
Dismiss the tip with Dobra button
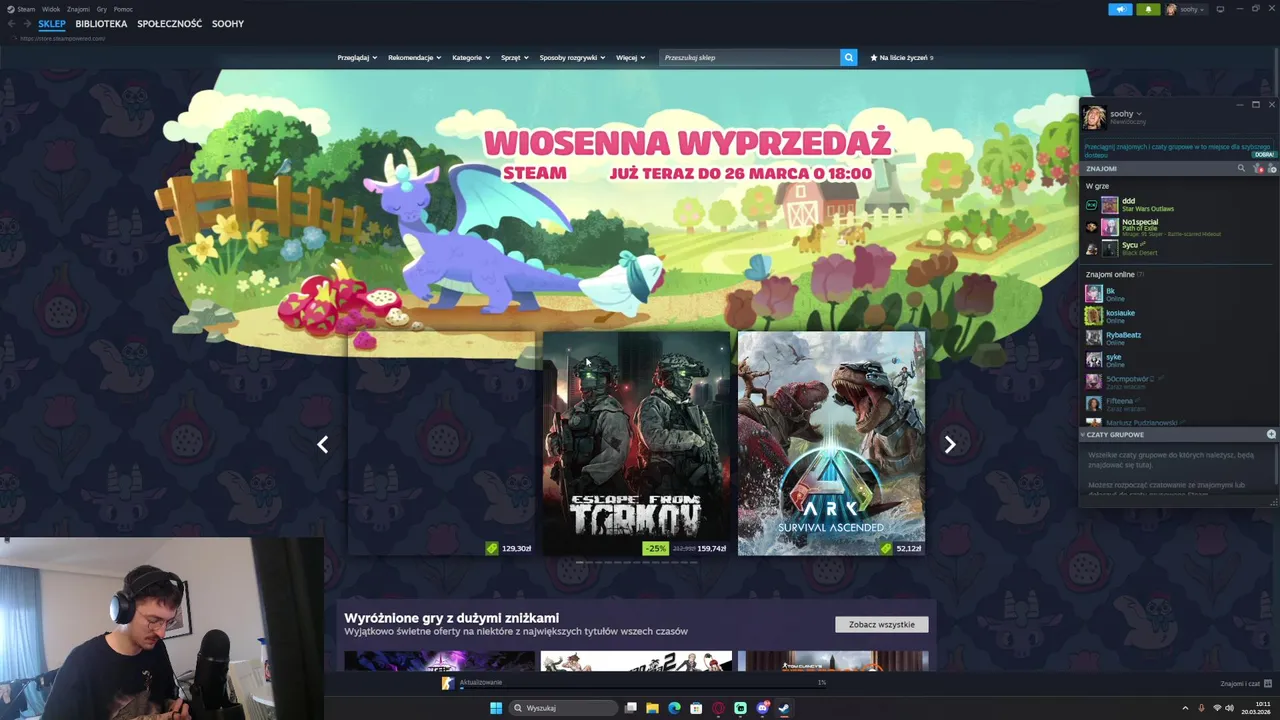pos(1264,155)
